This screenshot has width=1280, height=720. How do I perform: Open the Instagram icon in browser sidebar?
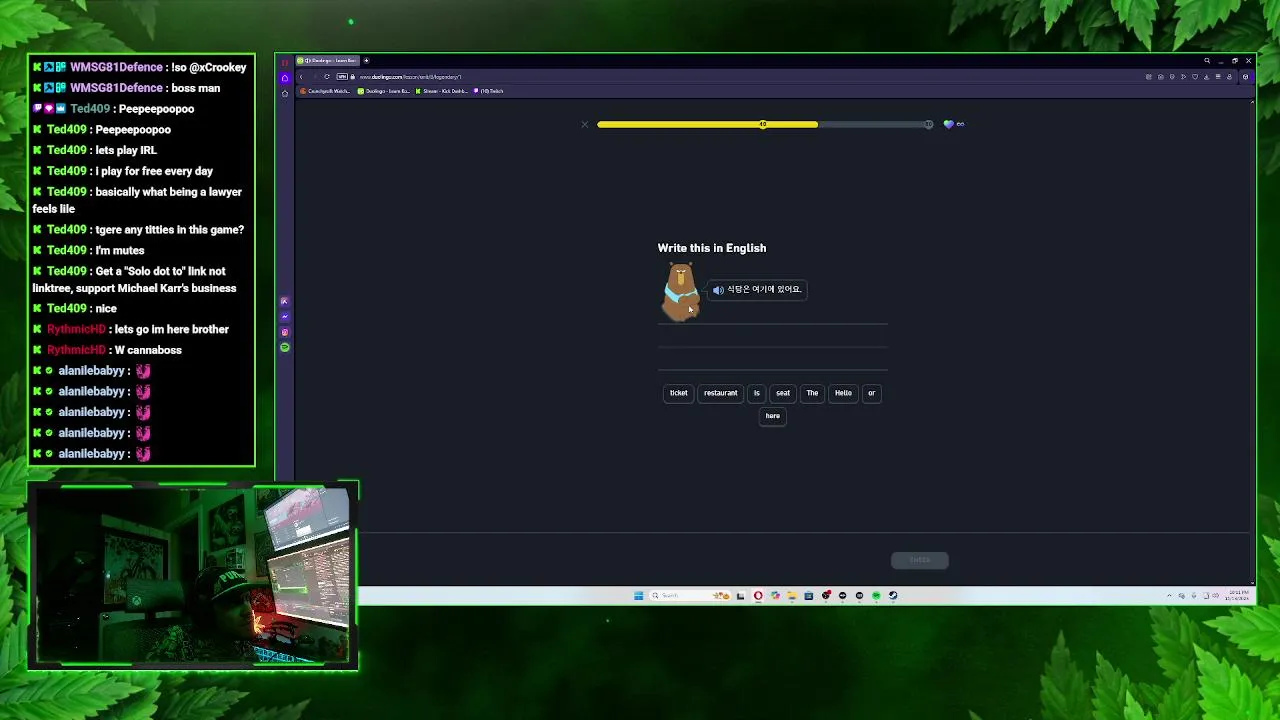285,332
